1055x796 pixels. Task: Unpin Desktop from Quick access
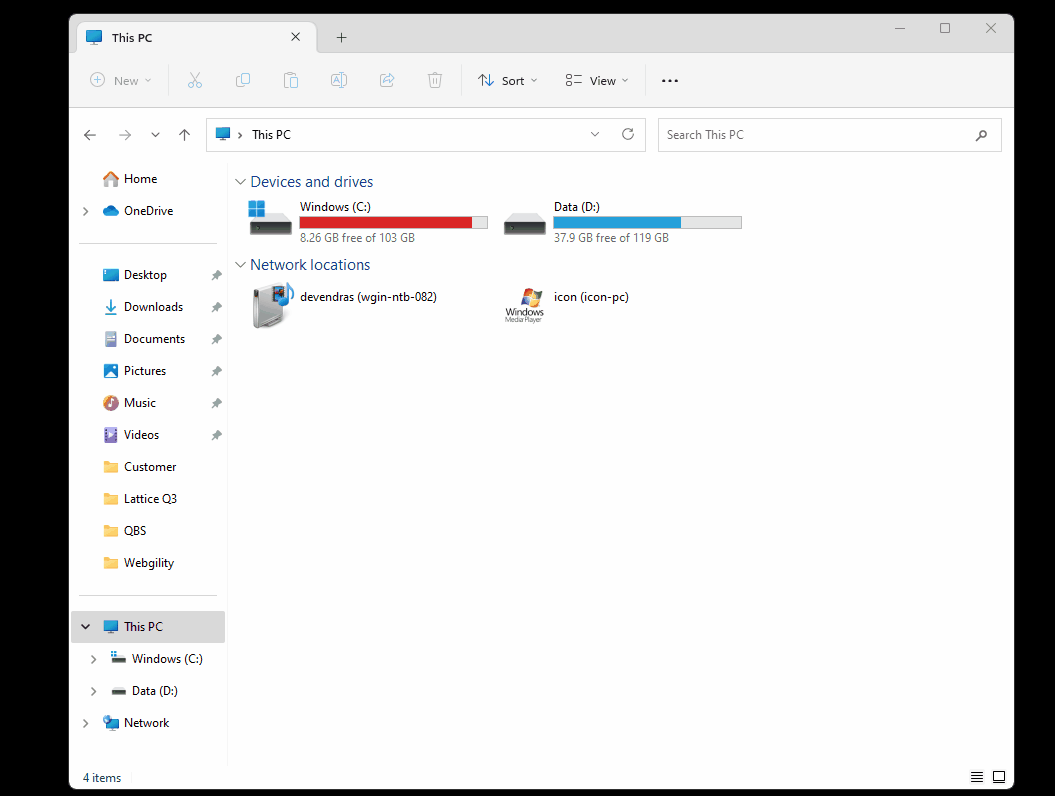(216, 275)
